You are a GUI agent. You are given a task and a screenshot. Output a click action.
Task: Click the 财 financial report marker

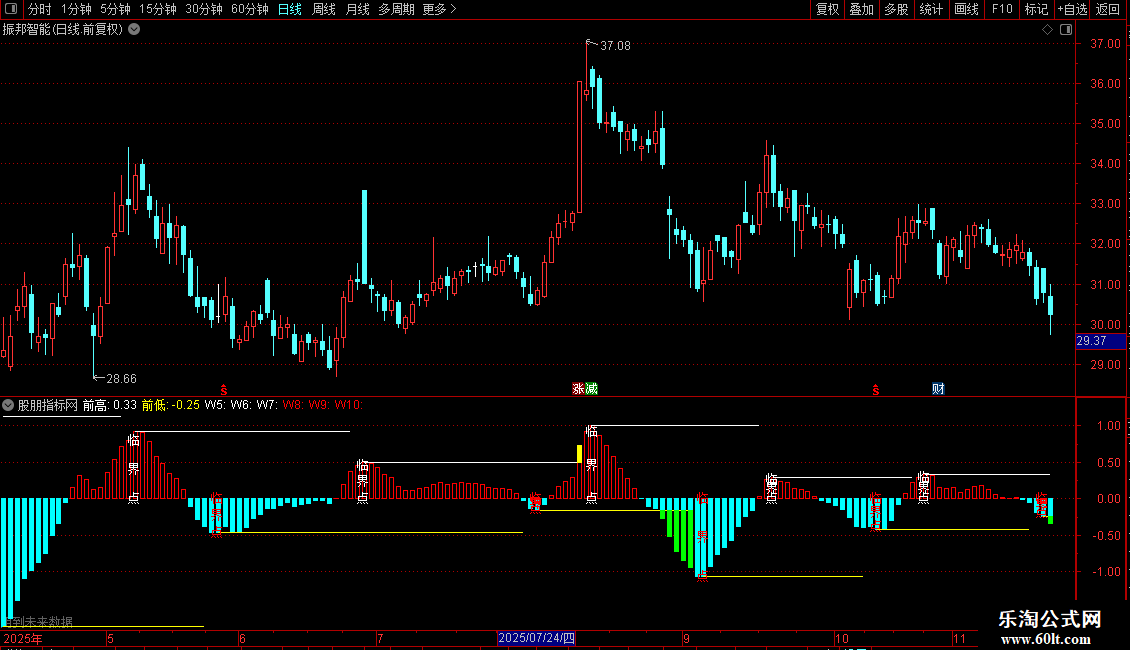[938, 388]
